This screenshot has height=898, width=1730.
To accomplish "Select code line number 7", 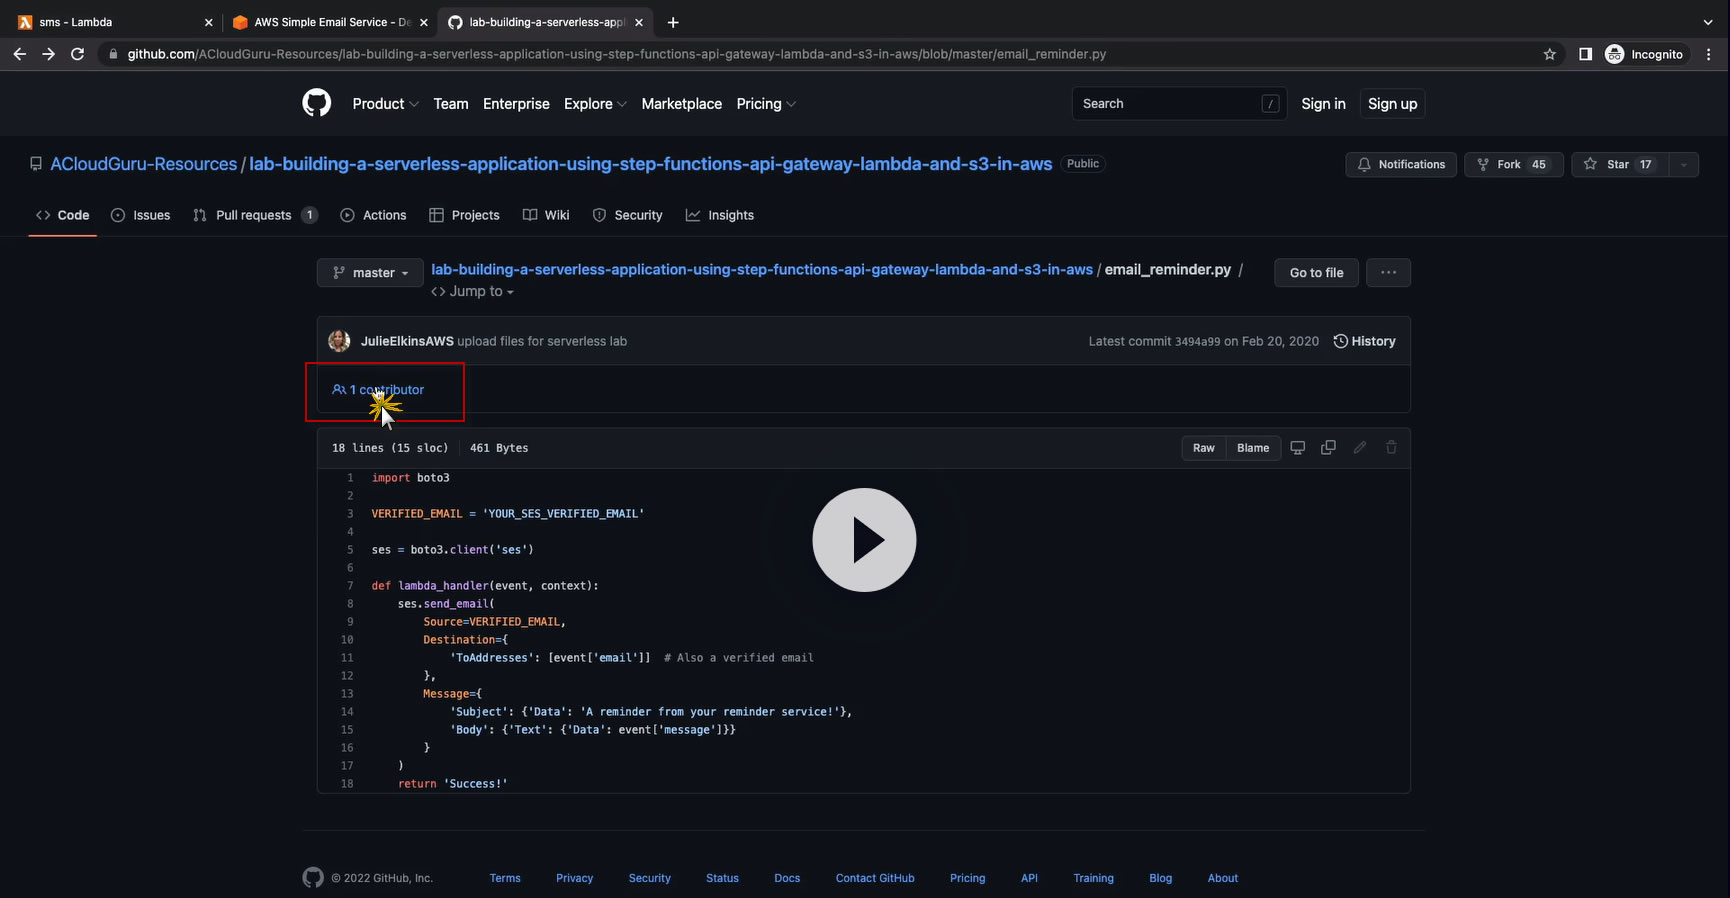I will [350, 586].
